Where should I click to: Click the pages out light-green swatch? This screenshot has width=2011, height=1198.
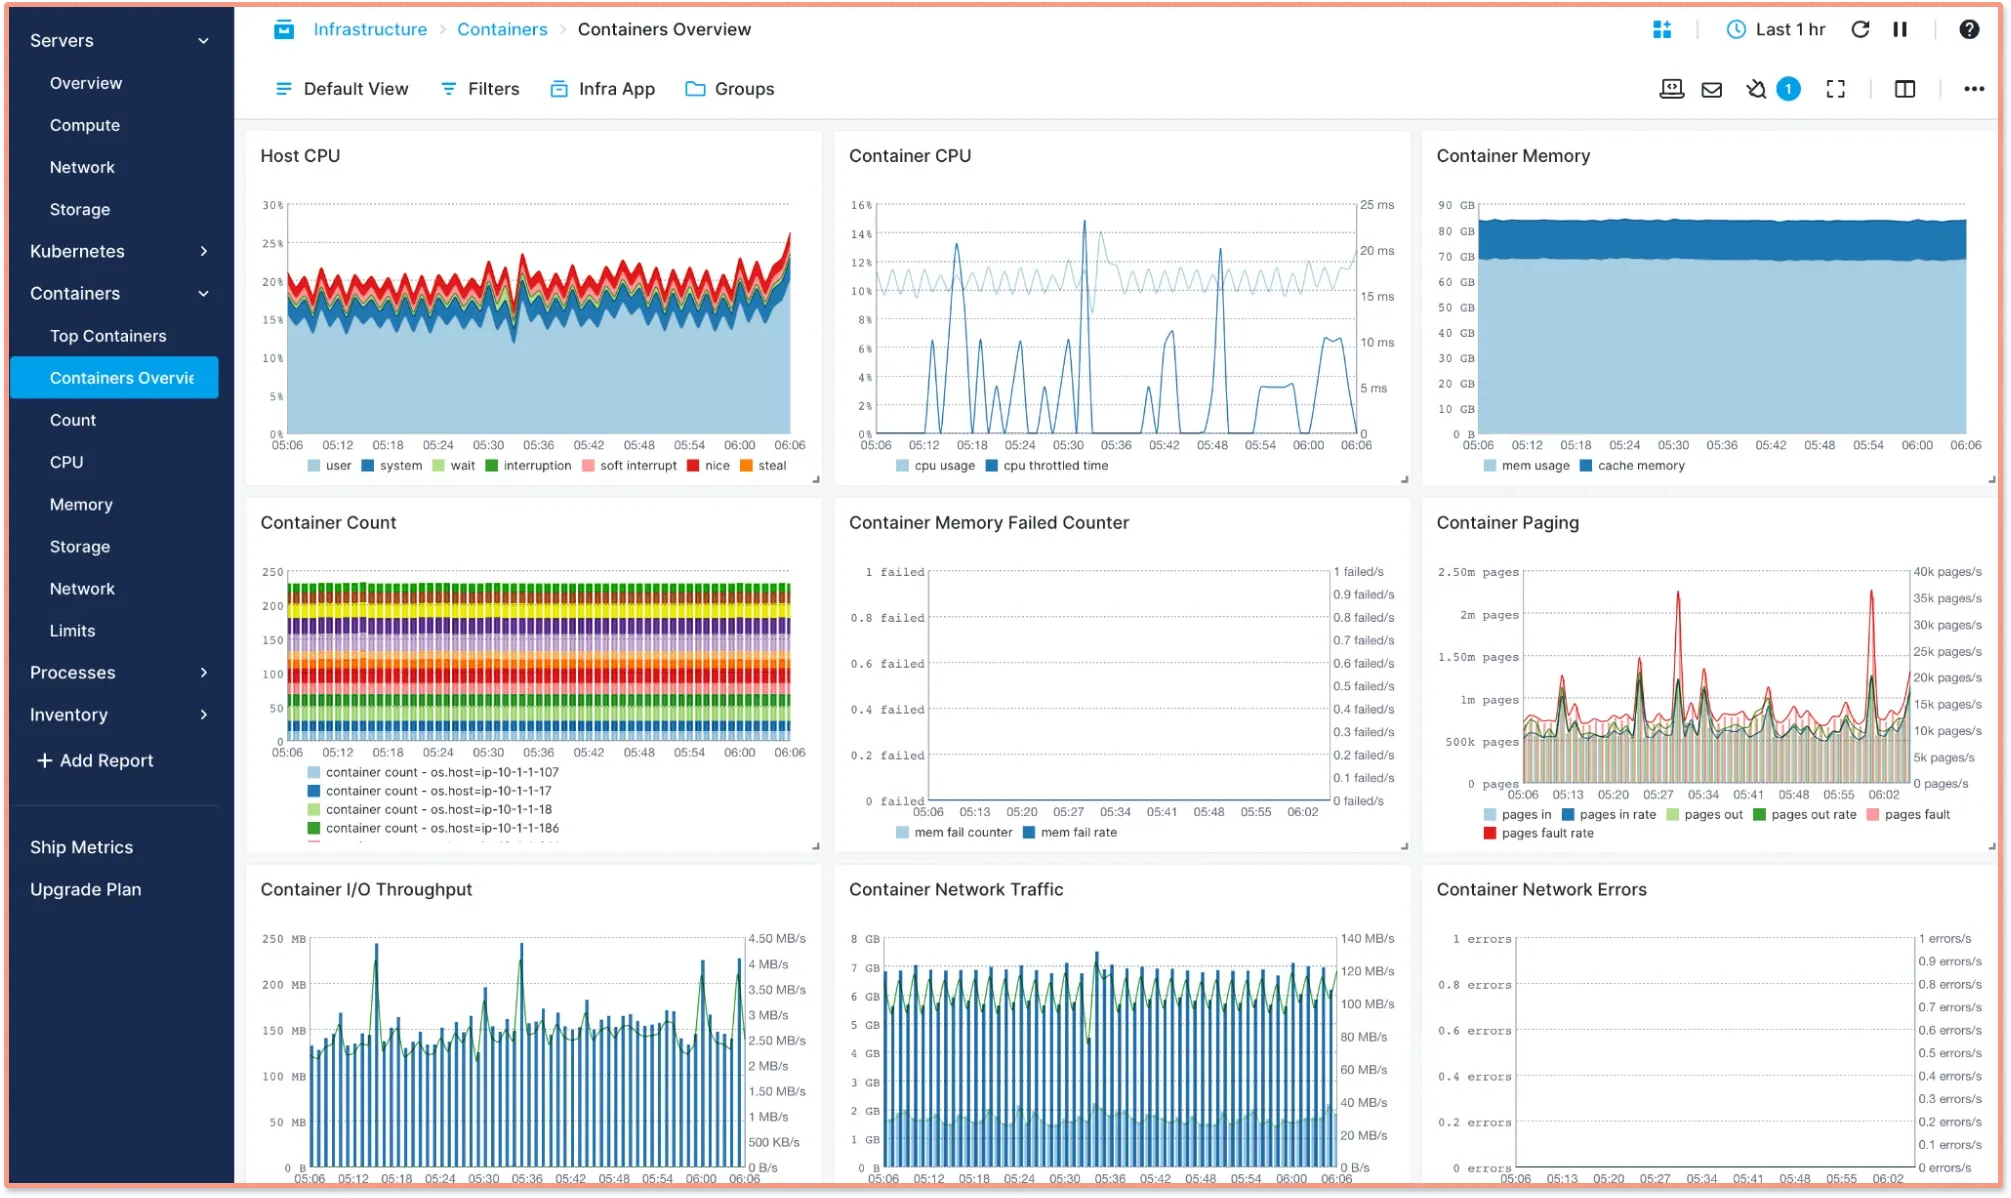tap(1672, 814)
